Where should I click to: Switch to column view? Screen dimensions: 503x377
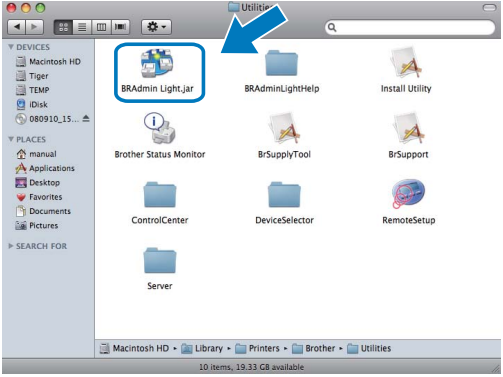[101, 27]
